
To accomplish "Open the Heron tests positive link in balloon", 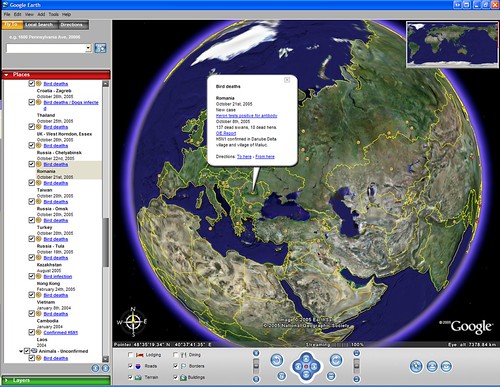I will (246, 116).
